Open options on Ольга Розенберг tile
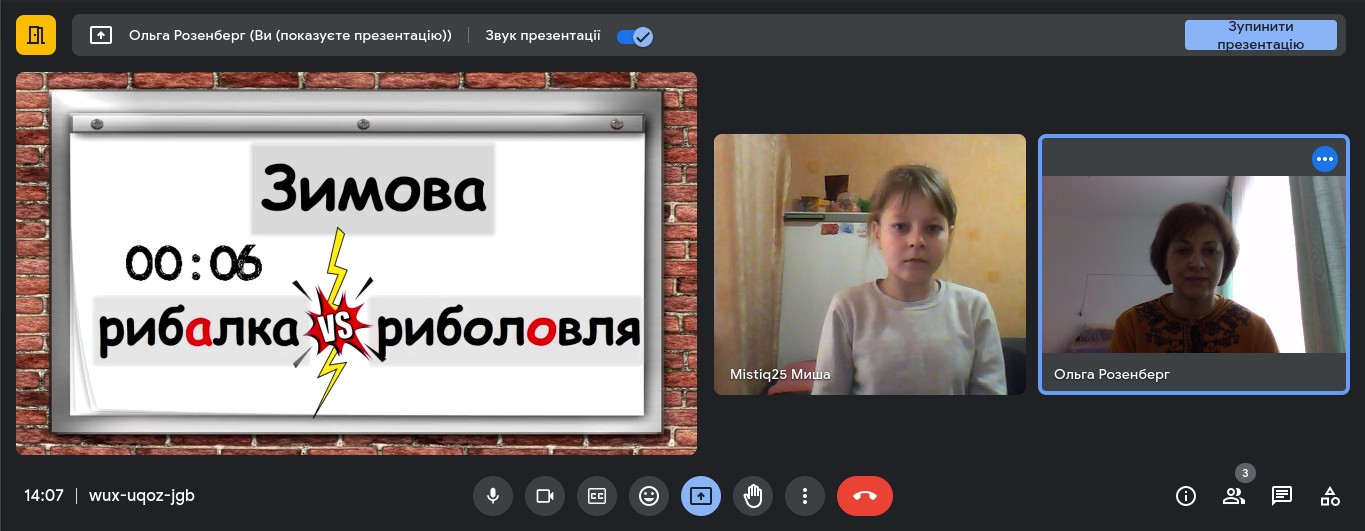The width and height of the screenshot is (1365, 531). (x=1324, y=159)
